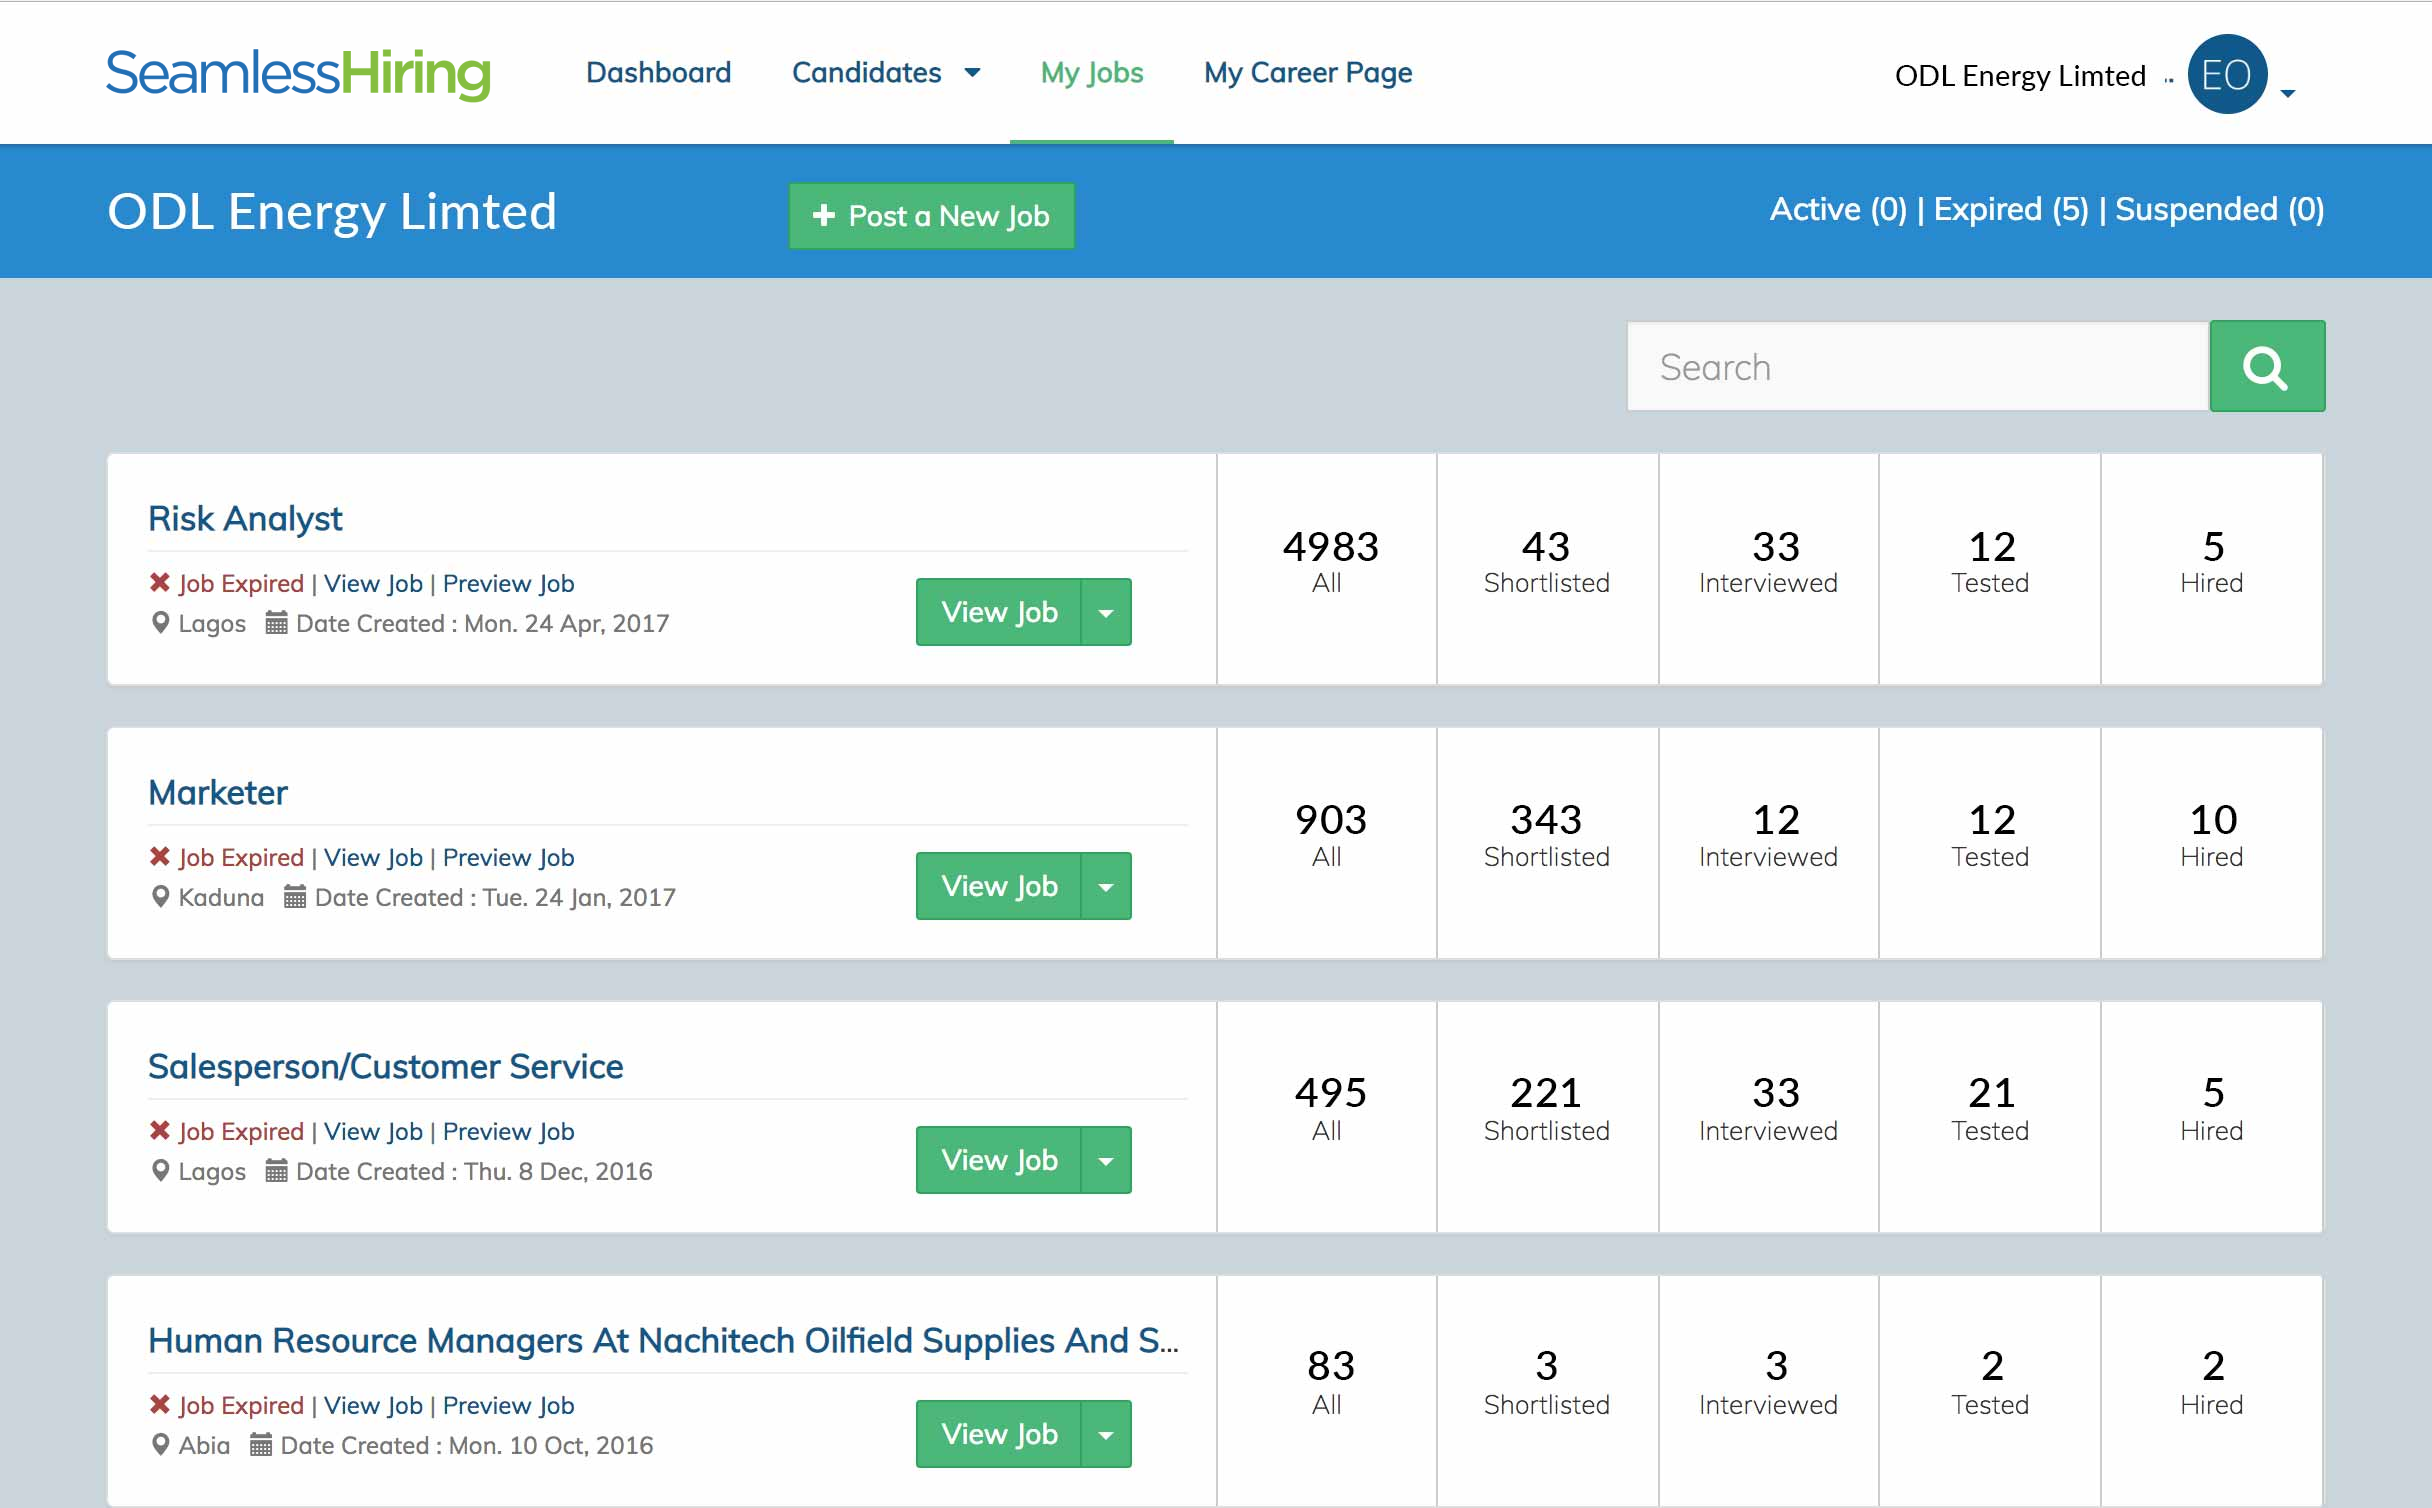Image resolution: width=2432 pixels, height=1508 pixels.
Task: Click Preview Job link under Risk Analyst
Action: (x=508, y=583)
